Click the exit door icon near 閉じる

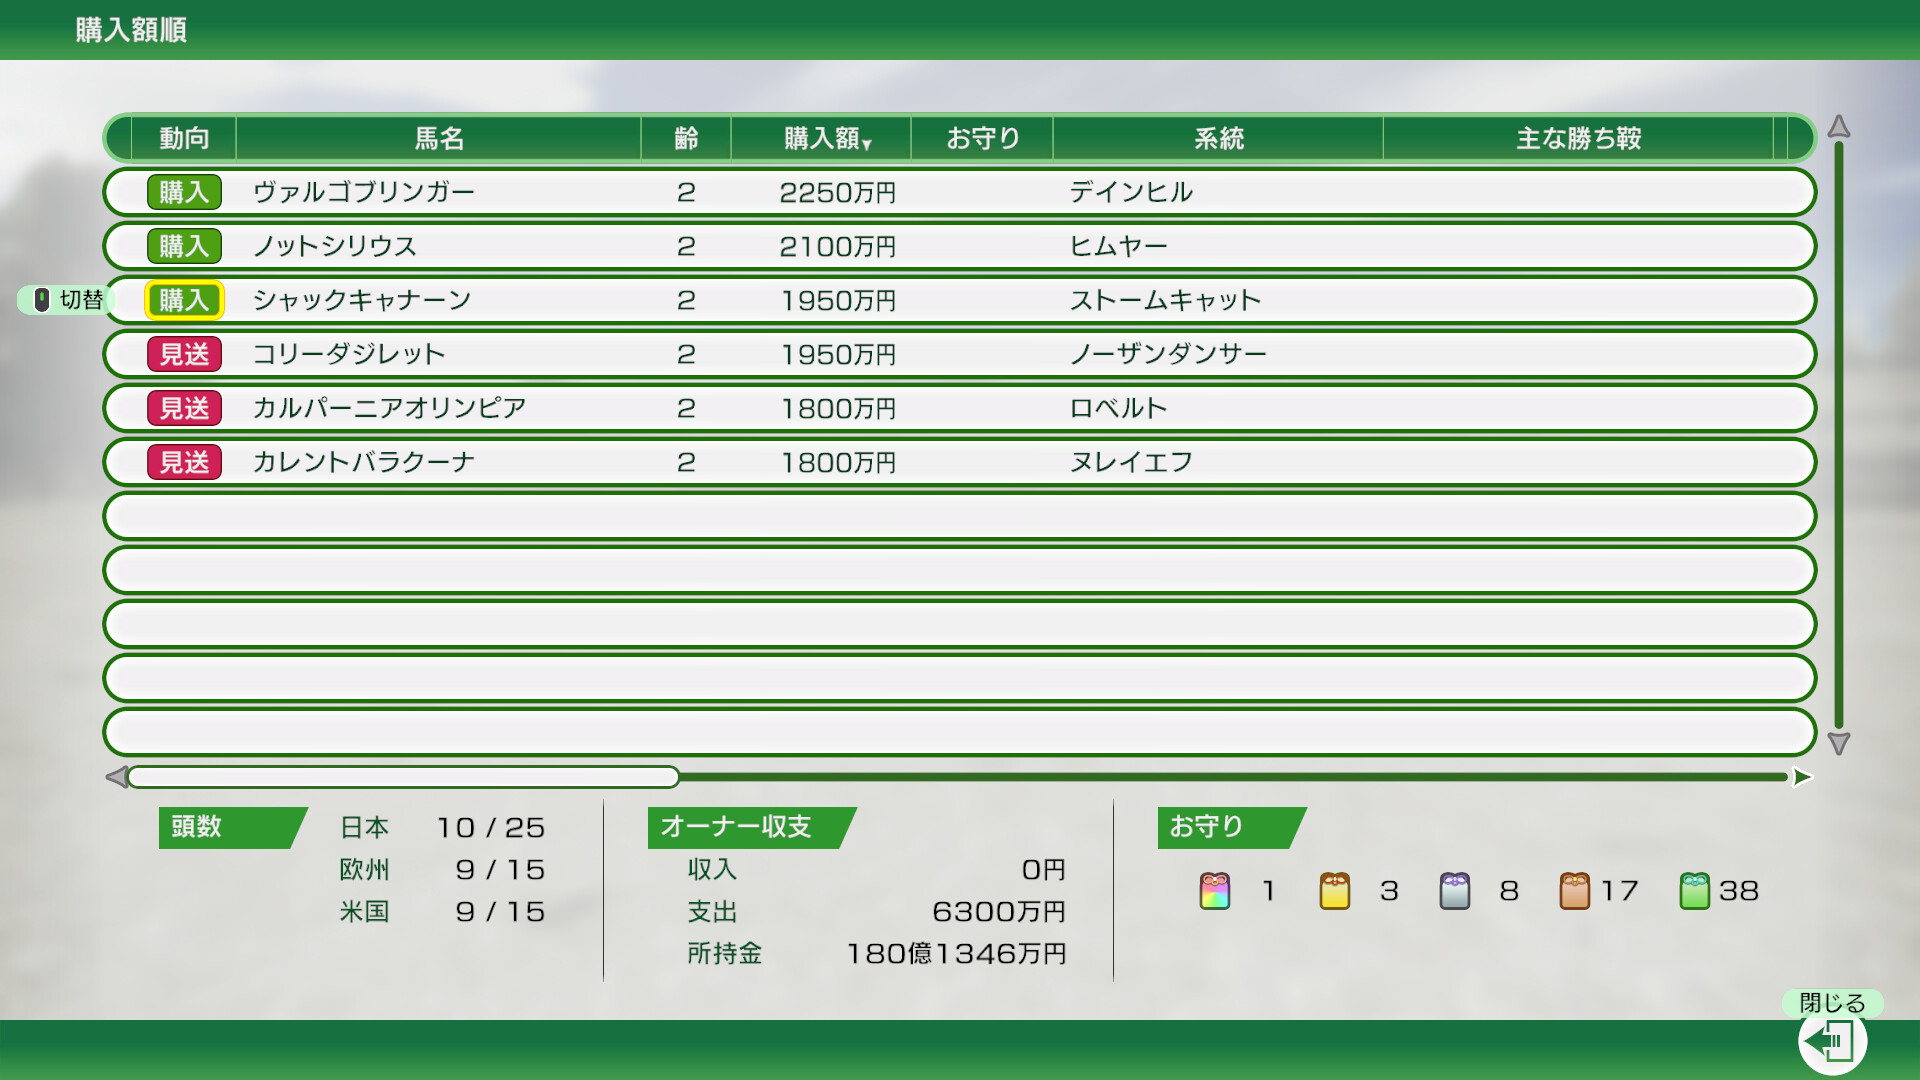(x=1833, y=1040)
